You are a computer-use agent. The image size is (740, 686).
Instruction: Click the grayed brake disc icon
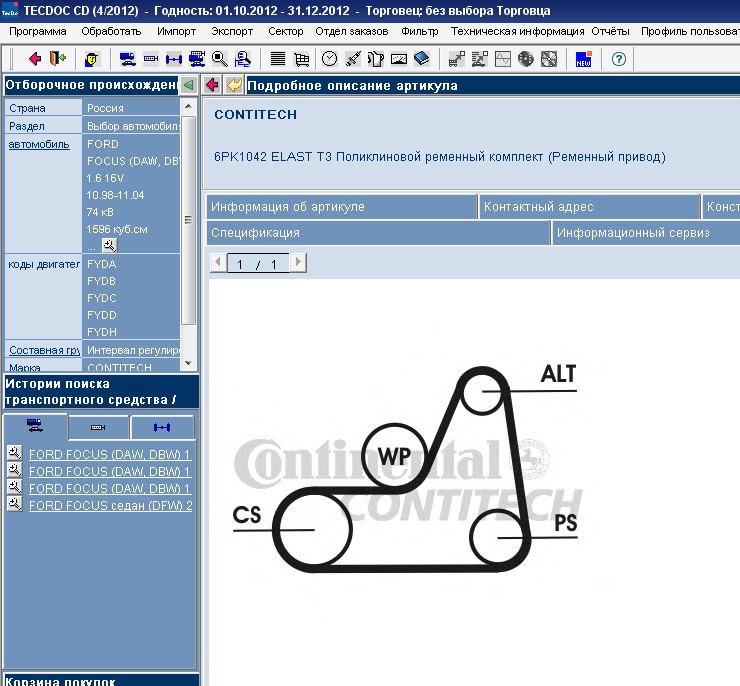click(x=526, y=59)
